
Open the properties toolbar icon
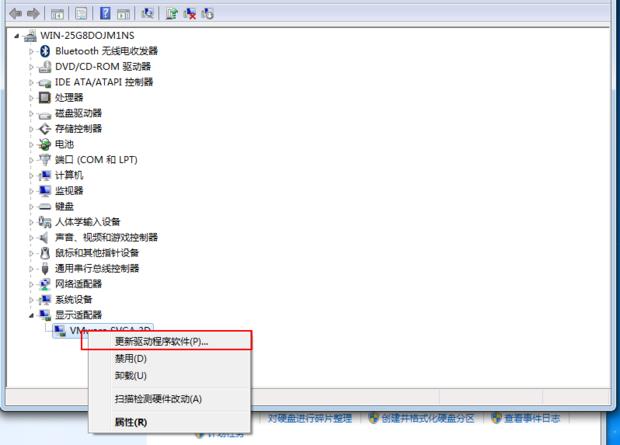point(80,14)
